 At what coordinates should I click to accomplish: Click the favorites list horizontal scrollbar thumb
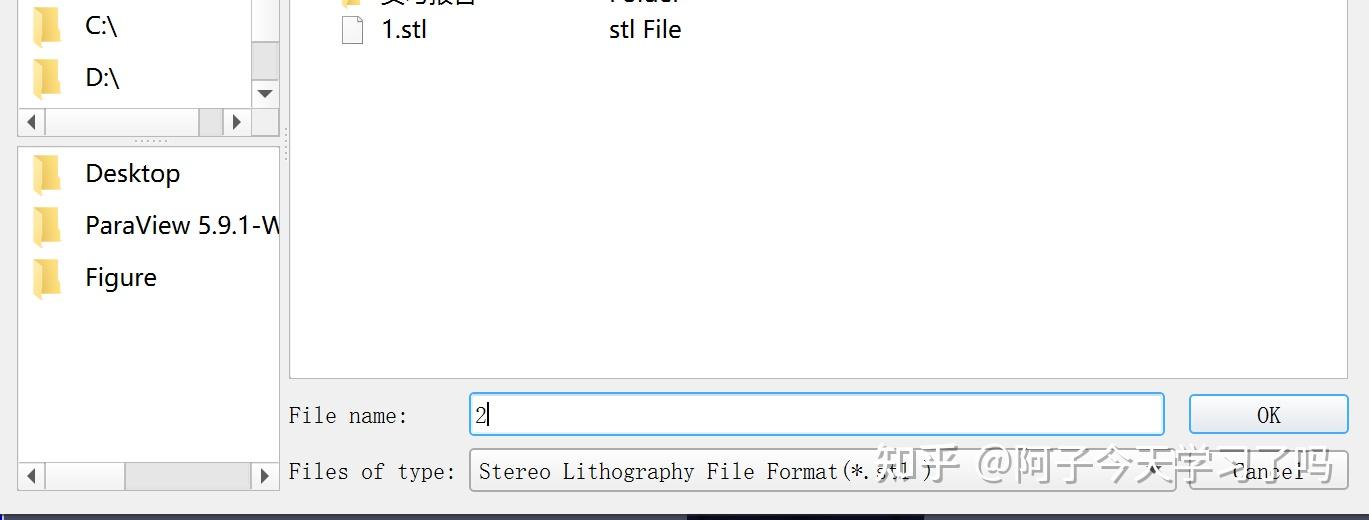84,476
